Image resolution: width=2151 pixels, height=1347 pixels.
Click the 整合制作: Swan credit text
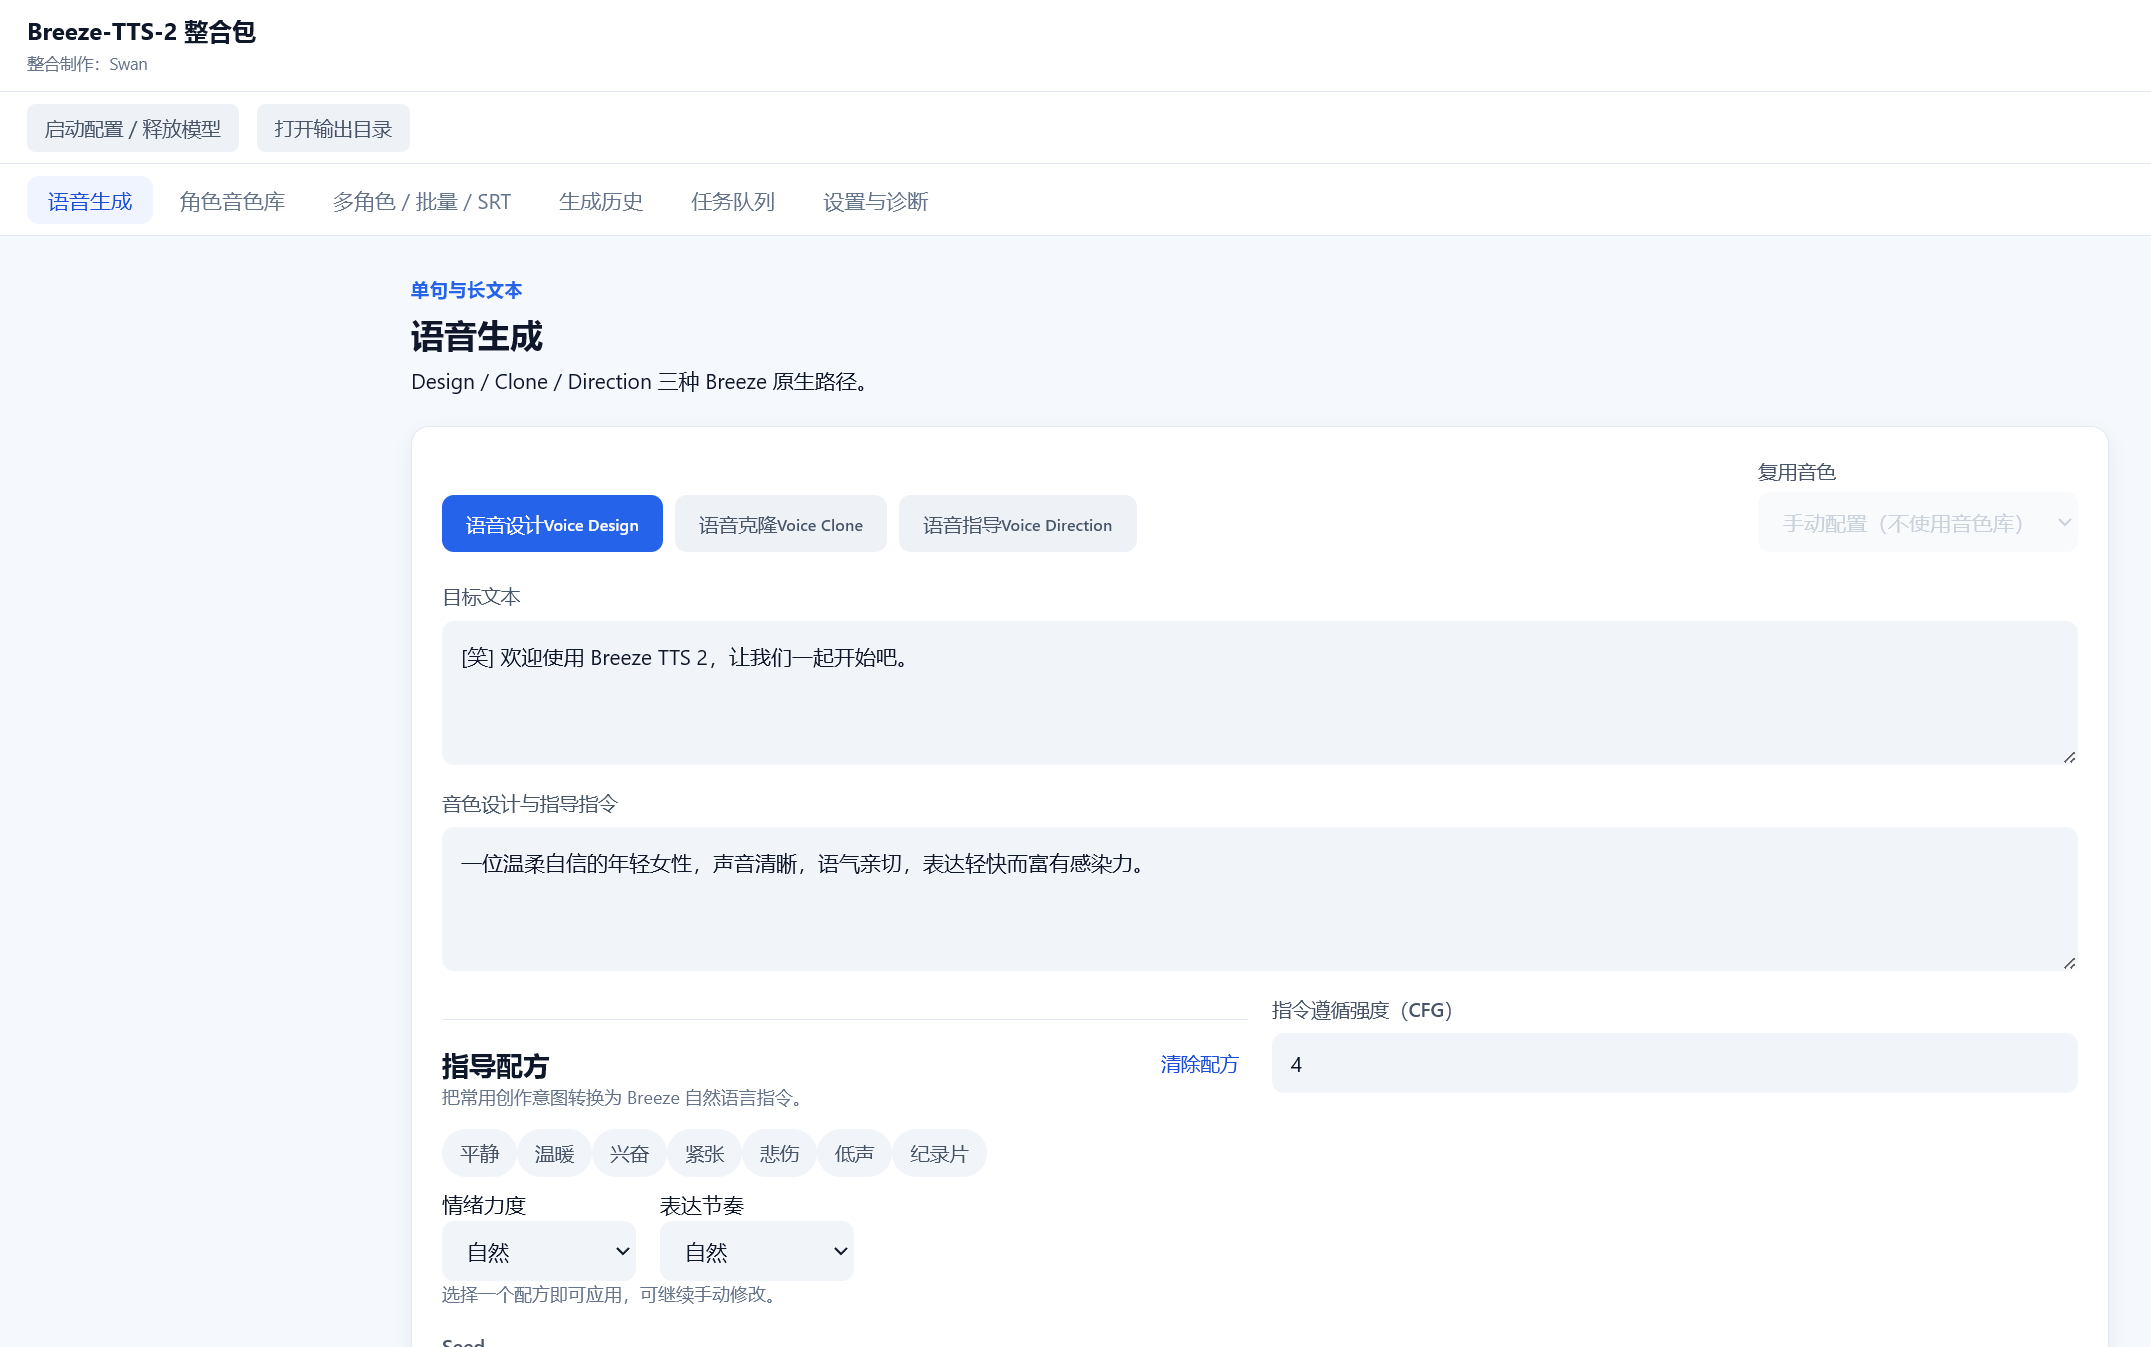click(87, 64)
